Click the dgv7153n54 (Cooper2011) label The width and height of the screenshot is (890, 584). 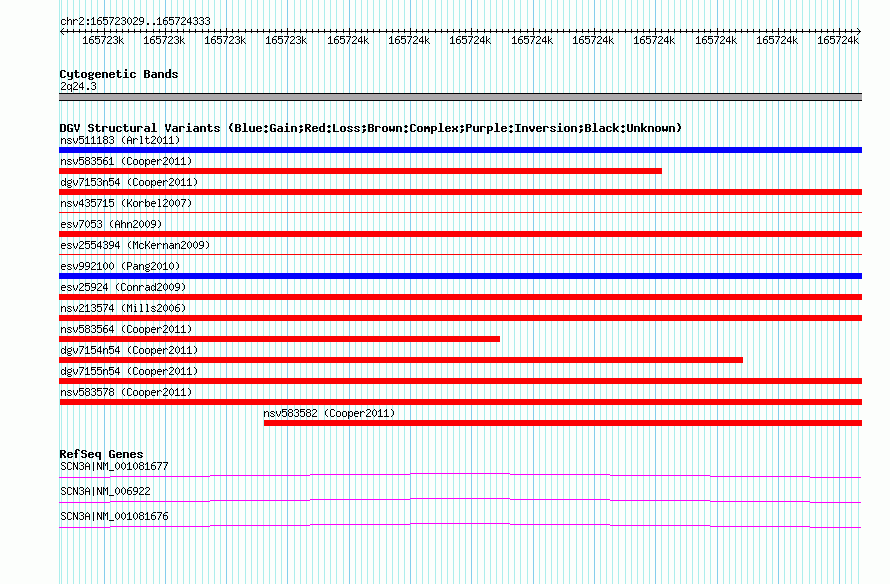(x=129, y=182)
